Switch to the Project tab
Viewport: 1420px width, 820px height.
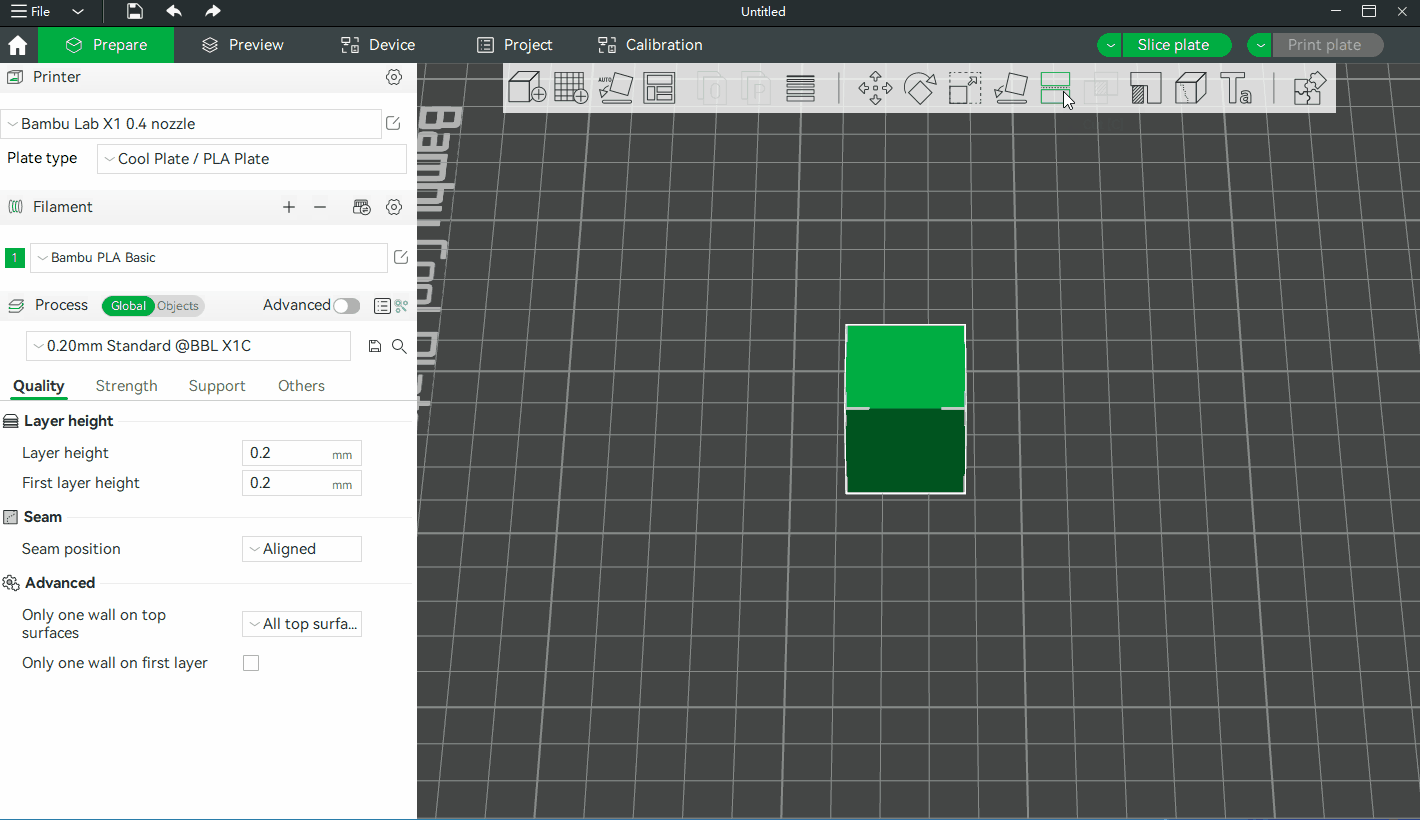coord(515,45)
